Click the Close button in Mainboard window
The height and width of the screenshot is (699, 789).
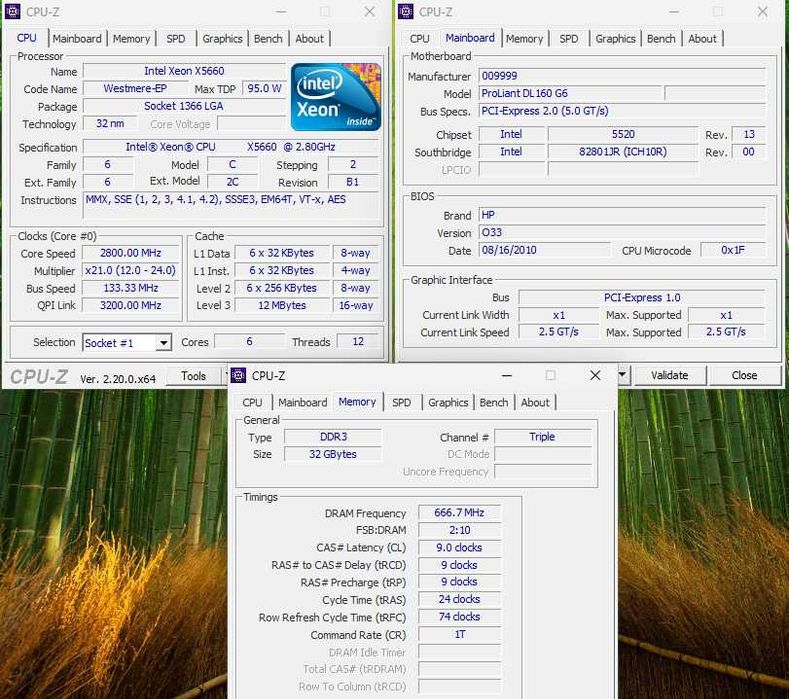(744, 375)
